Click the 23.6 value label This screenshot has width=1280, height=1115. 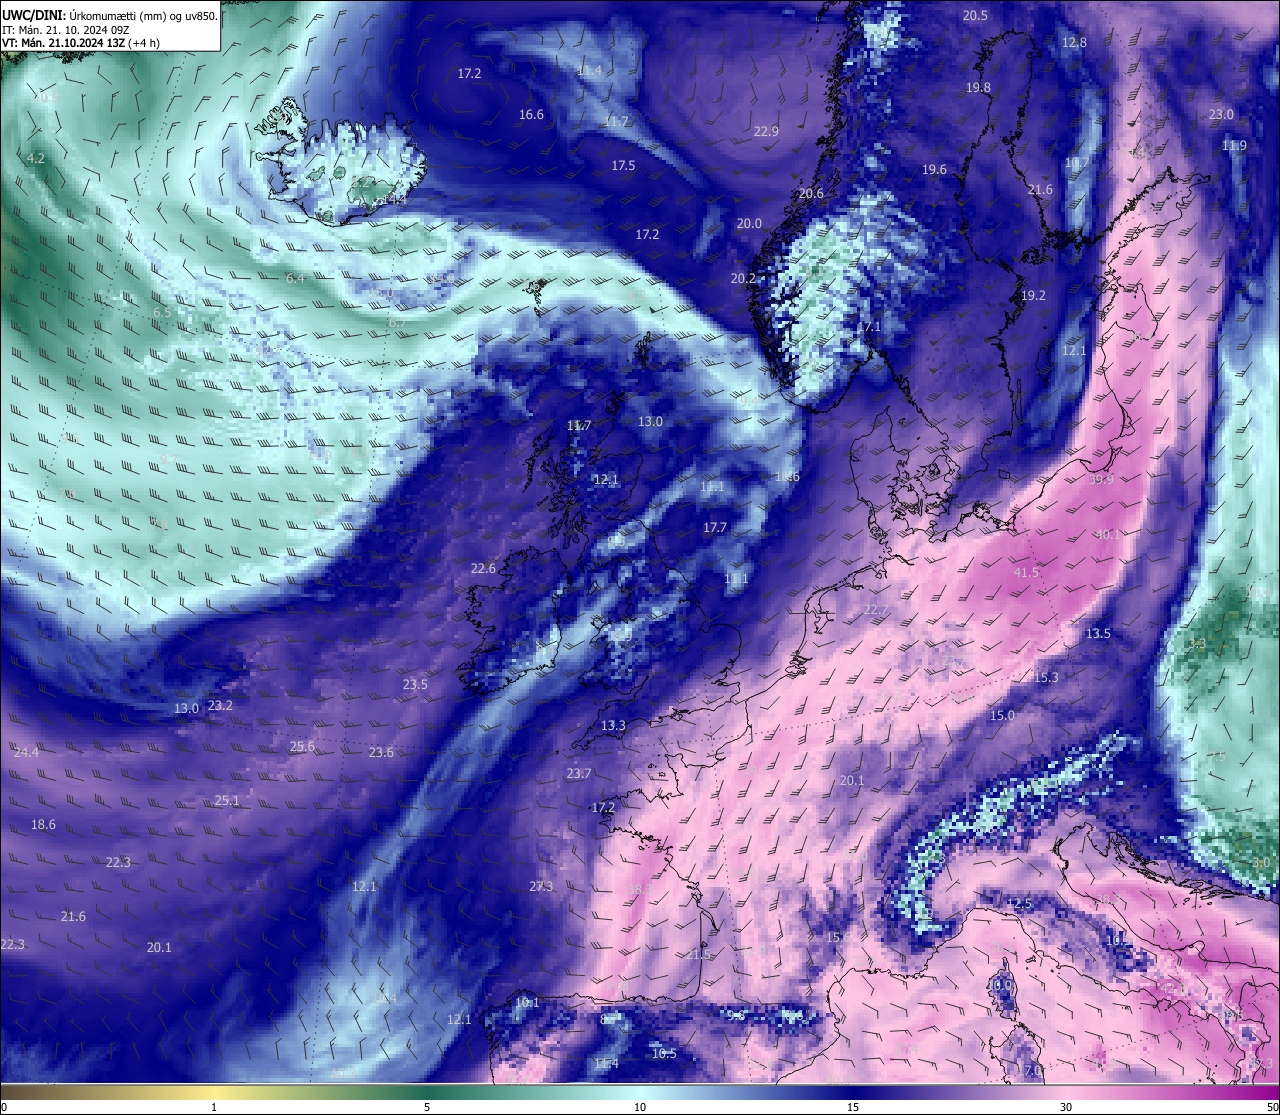click(x=381, y=752)
